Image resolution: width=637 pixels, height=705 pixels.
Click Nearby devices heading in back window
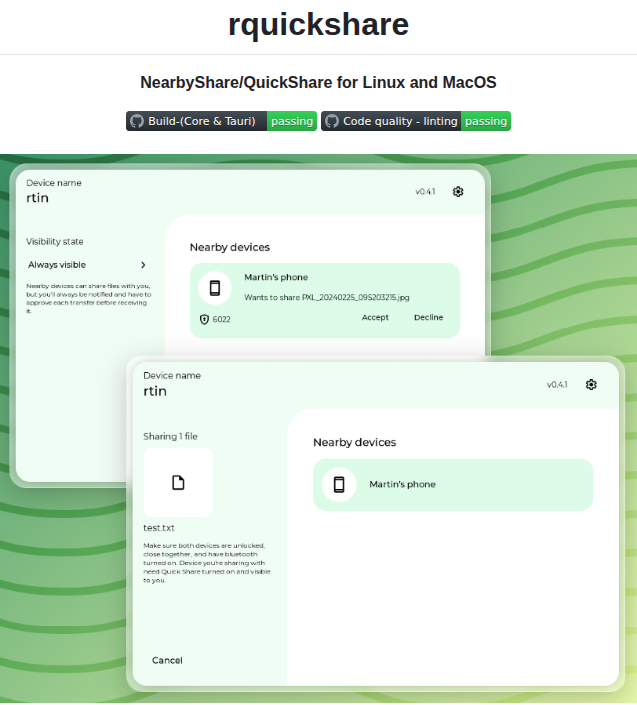(230, 247)
